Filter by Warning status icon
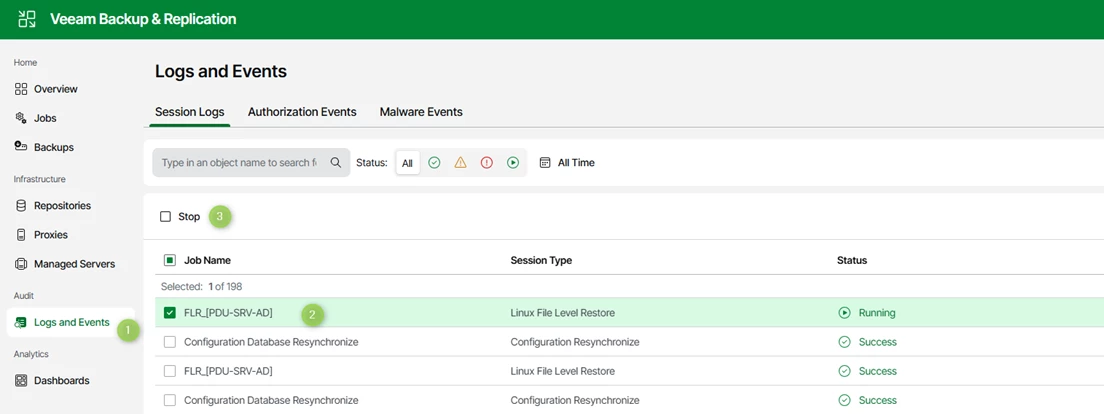The width and height of the screenshot is (1104, 414). click(x=460, y=163)
